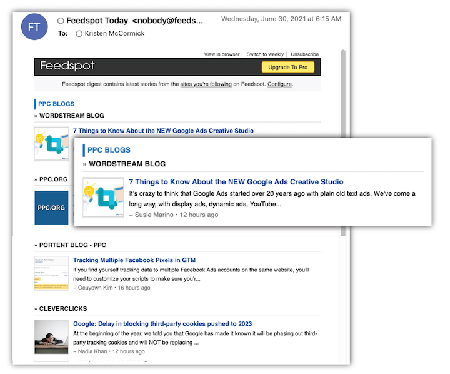Open 7 Things to Know article link in email
Screen dimensions: 450x374
point(163,131)
